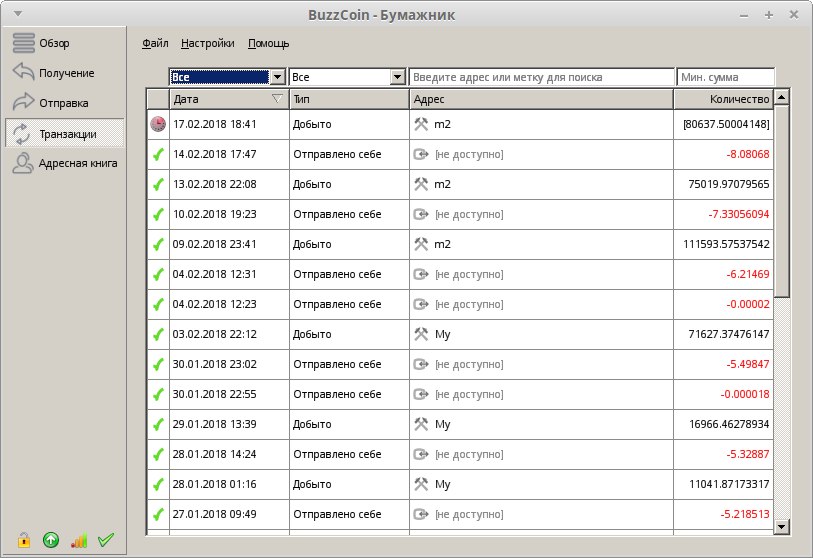
Task: Open the Обзор overview page
Action: 65,43
